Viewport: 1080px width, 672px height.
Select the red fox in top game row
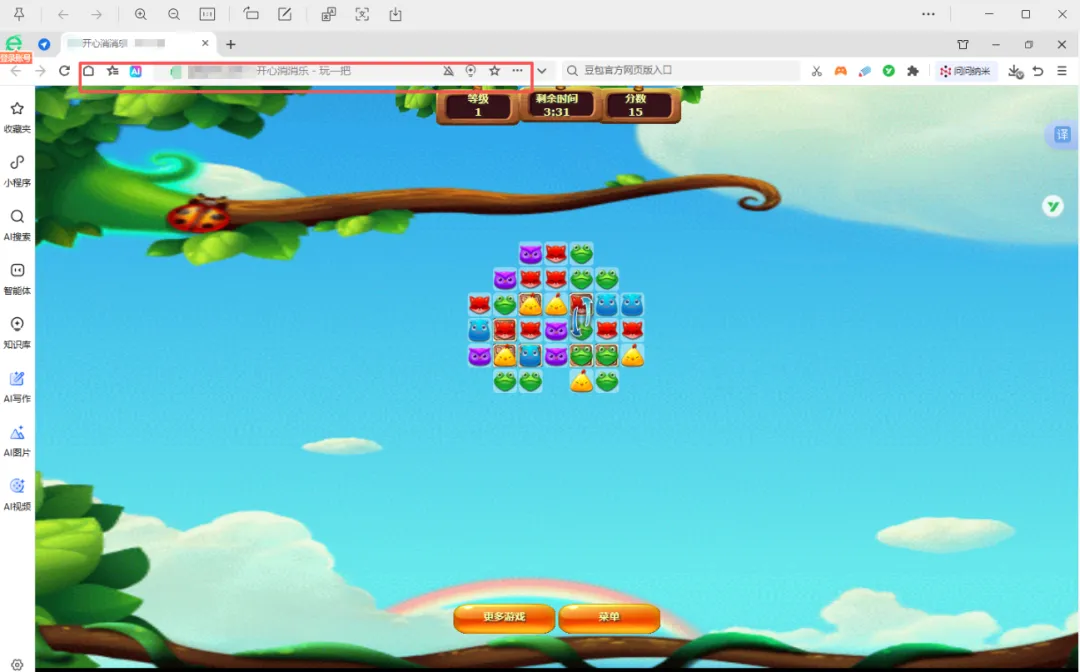point(556,254)
